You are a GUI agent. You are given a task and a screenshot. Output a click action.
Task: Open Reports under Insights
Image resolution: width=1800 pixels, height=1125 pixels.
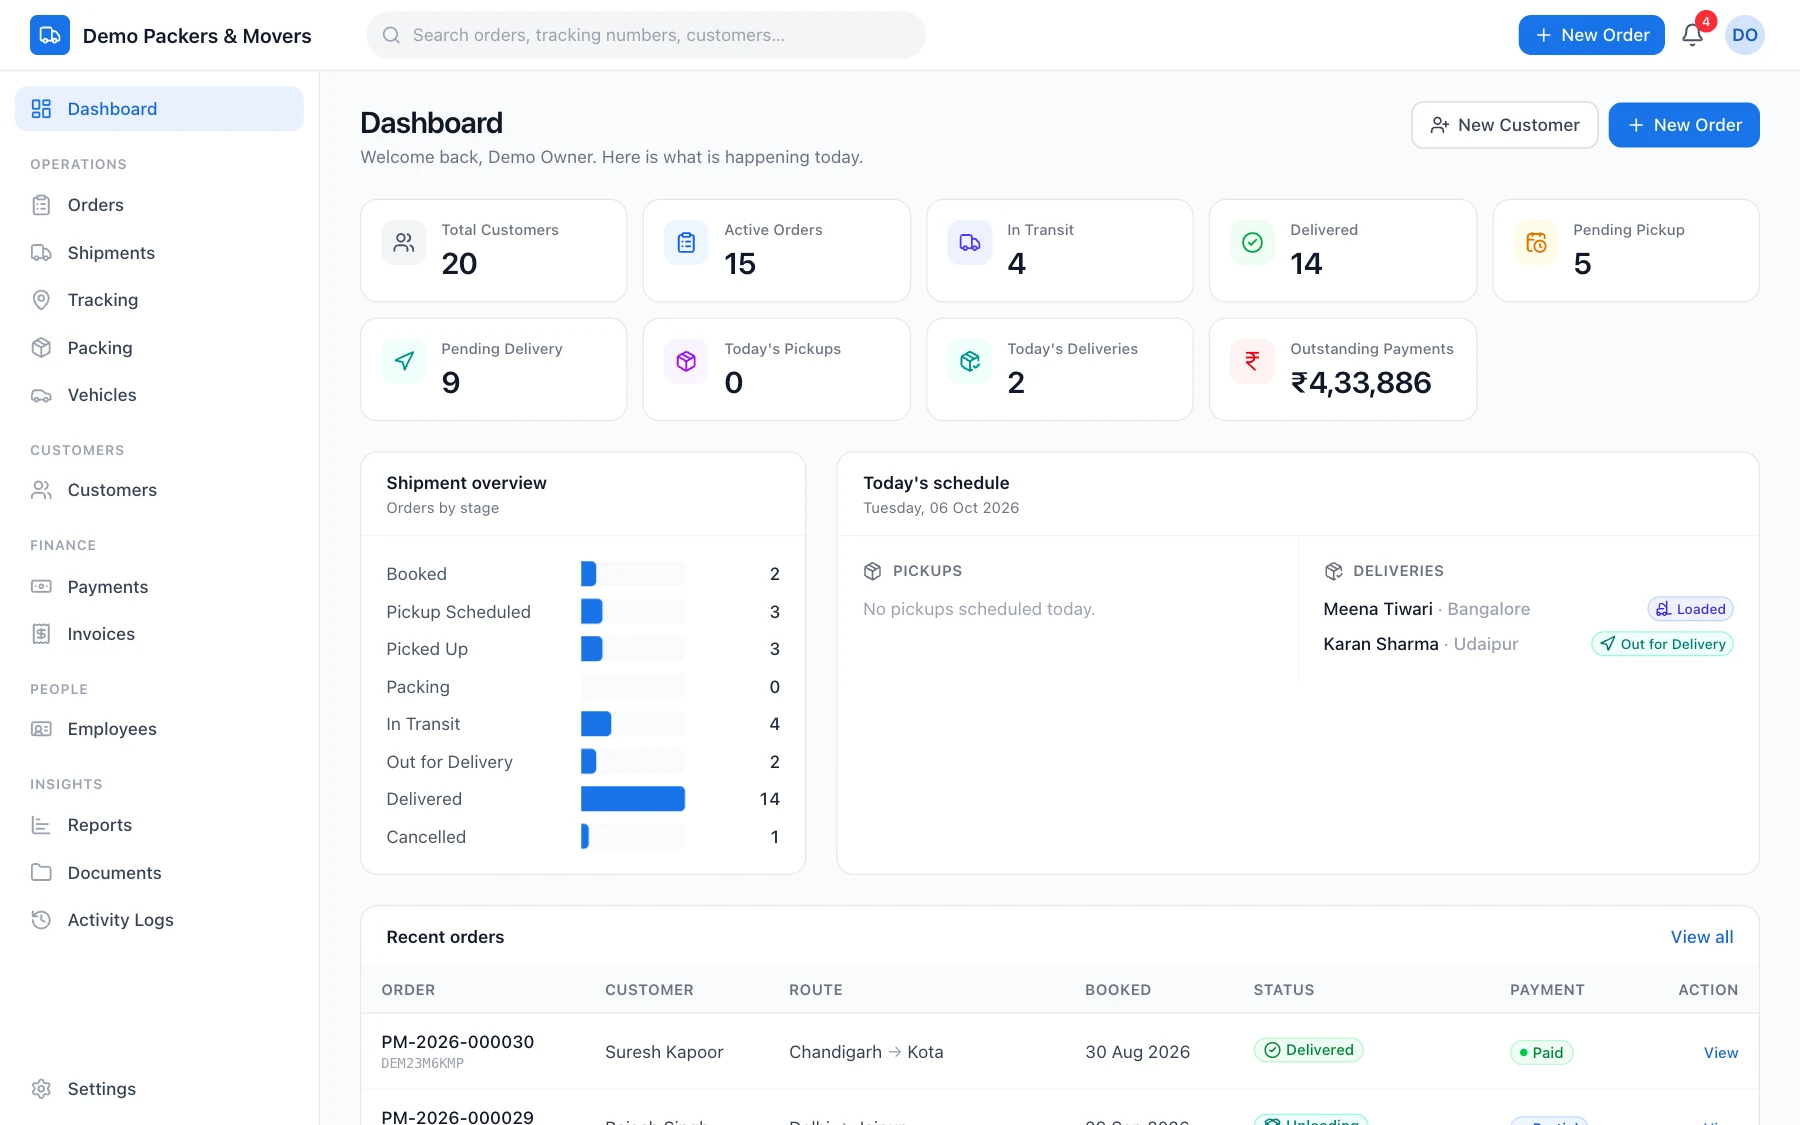point(159,825)
